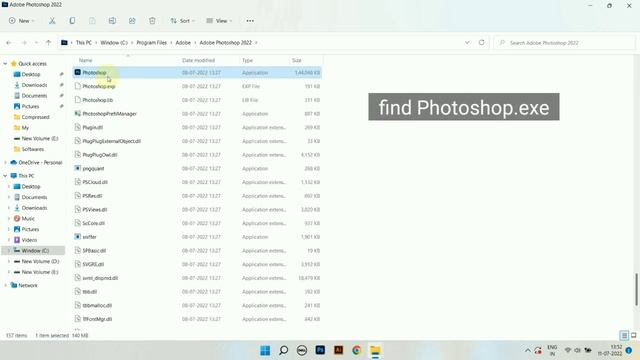Viewport: 640px width, 360px height.
Task: Click the Wi-Fi network tray icon
Action: coord(567,350)
